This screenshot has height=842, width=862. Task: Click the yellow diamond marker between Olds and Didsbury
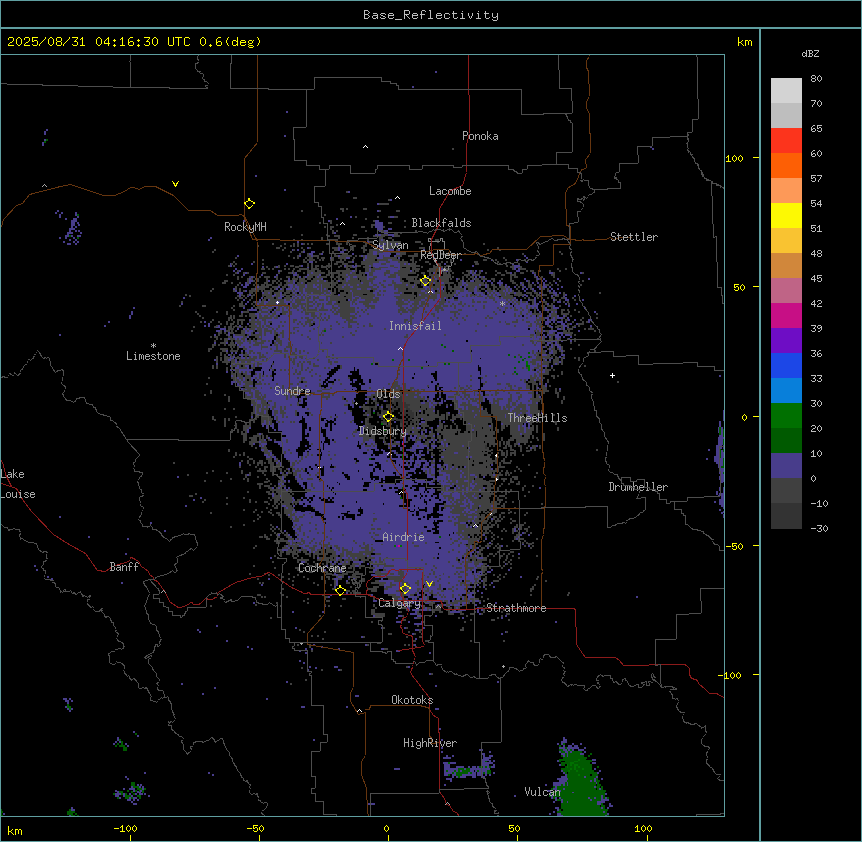(x=388, y=417)
